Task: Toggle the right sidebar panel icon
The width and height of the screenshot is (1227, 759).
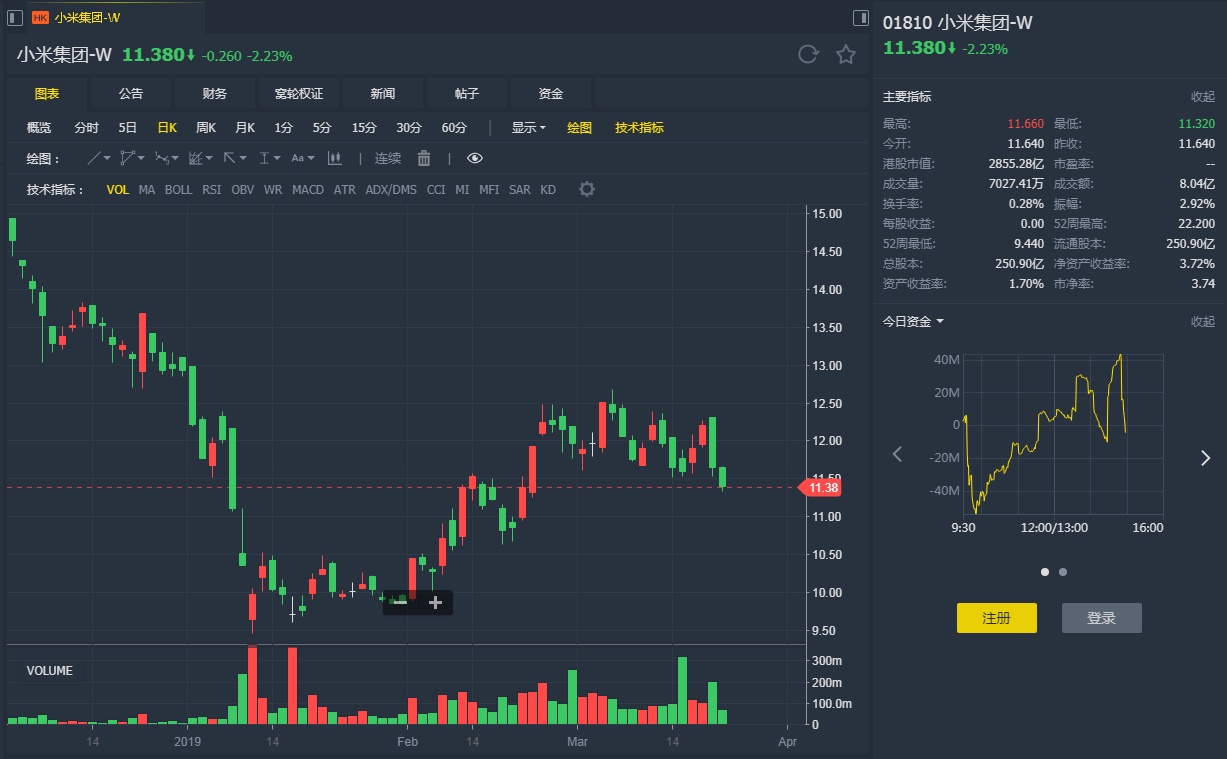Action: pos(860,17)
